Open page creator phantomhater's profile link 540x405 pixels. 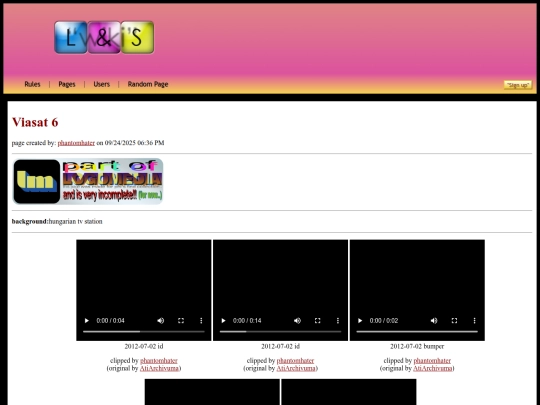pyautogui.click(x=76, y=143)
